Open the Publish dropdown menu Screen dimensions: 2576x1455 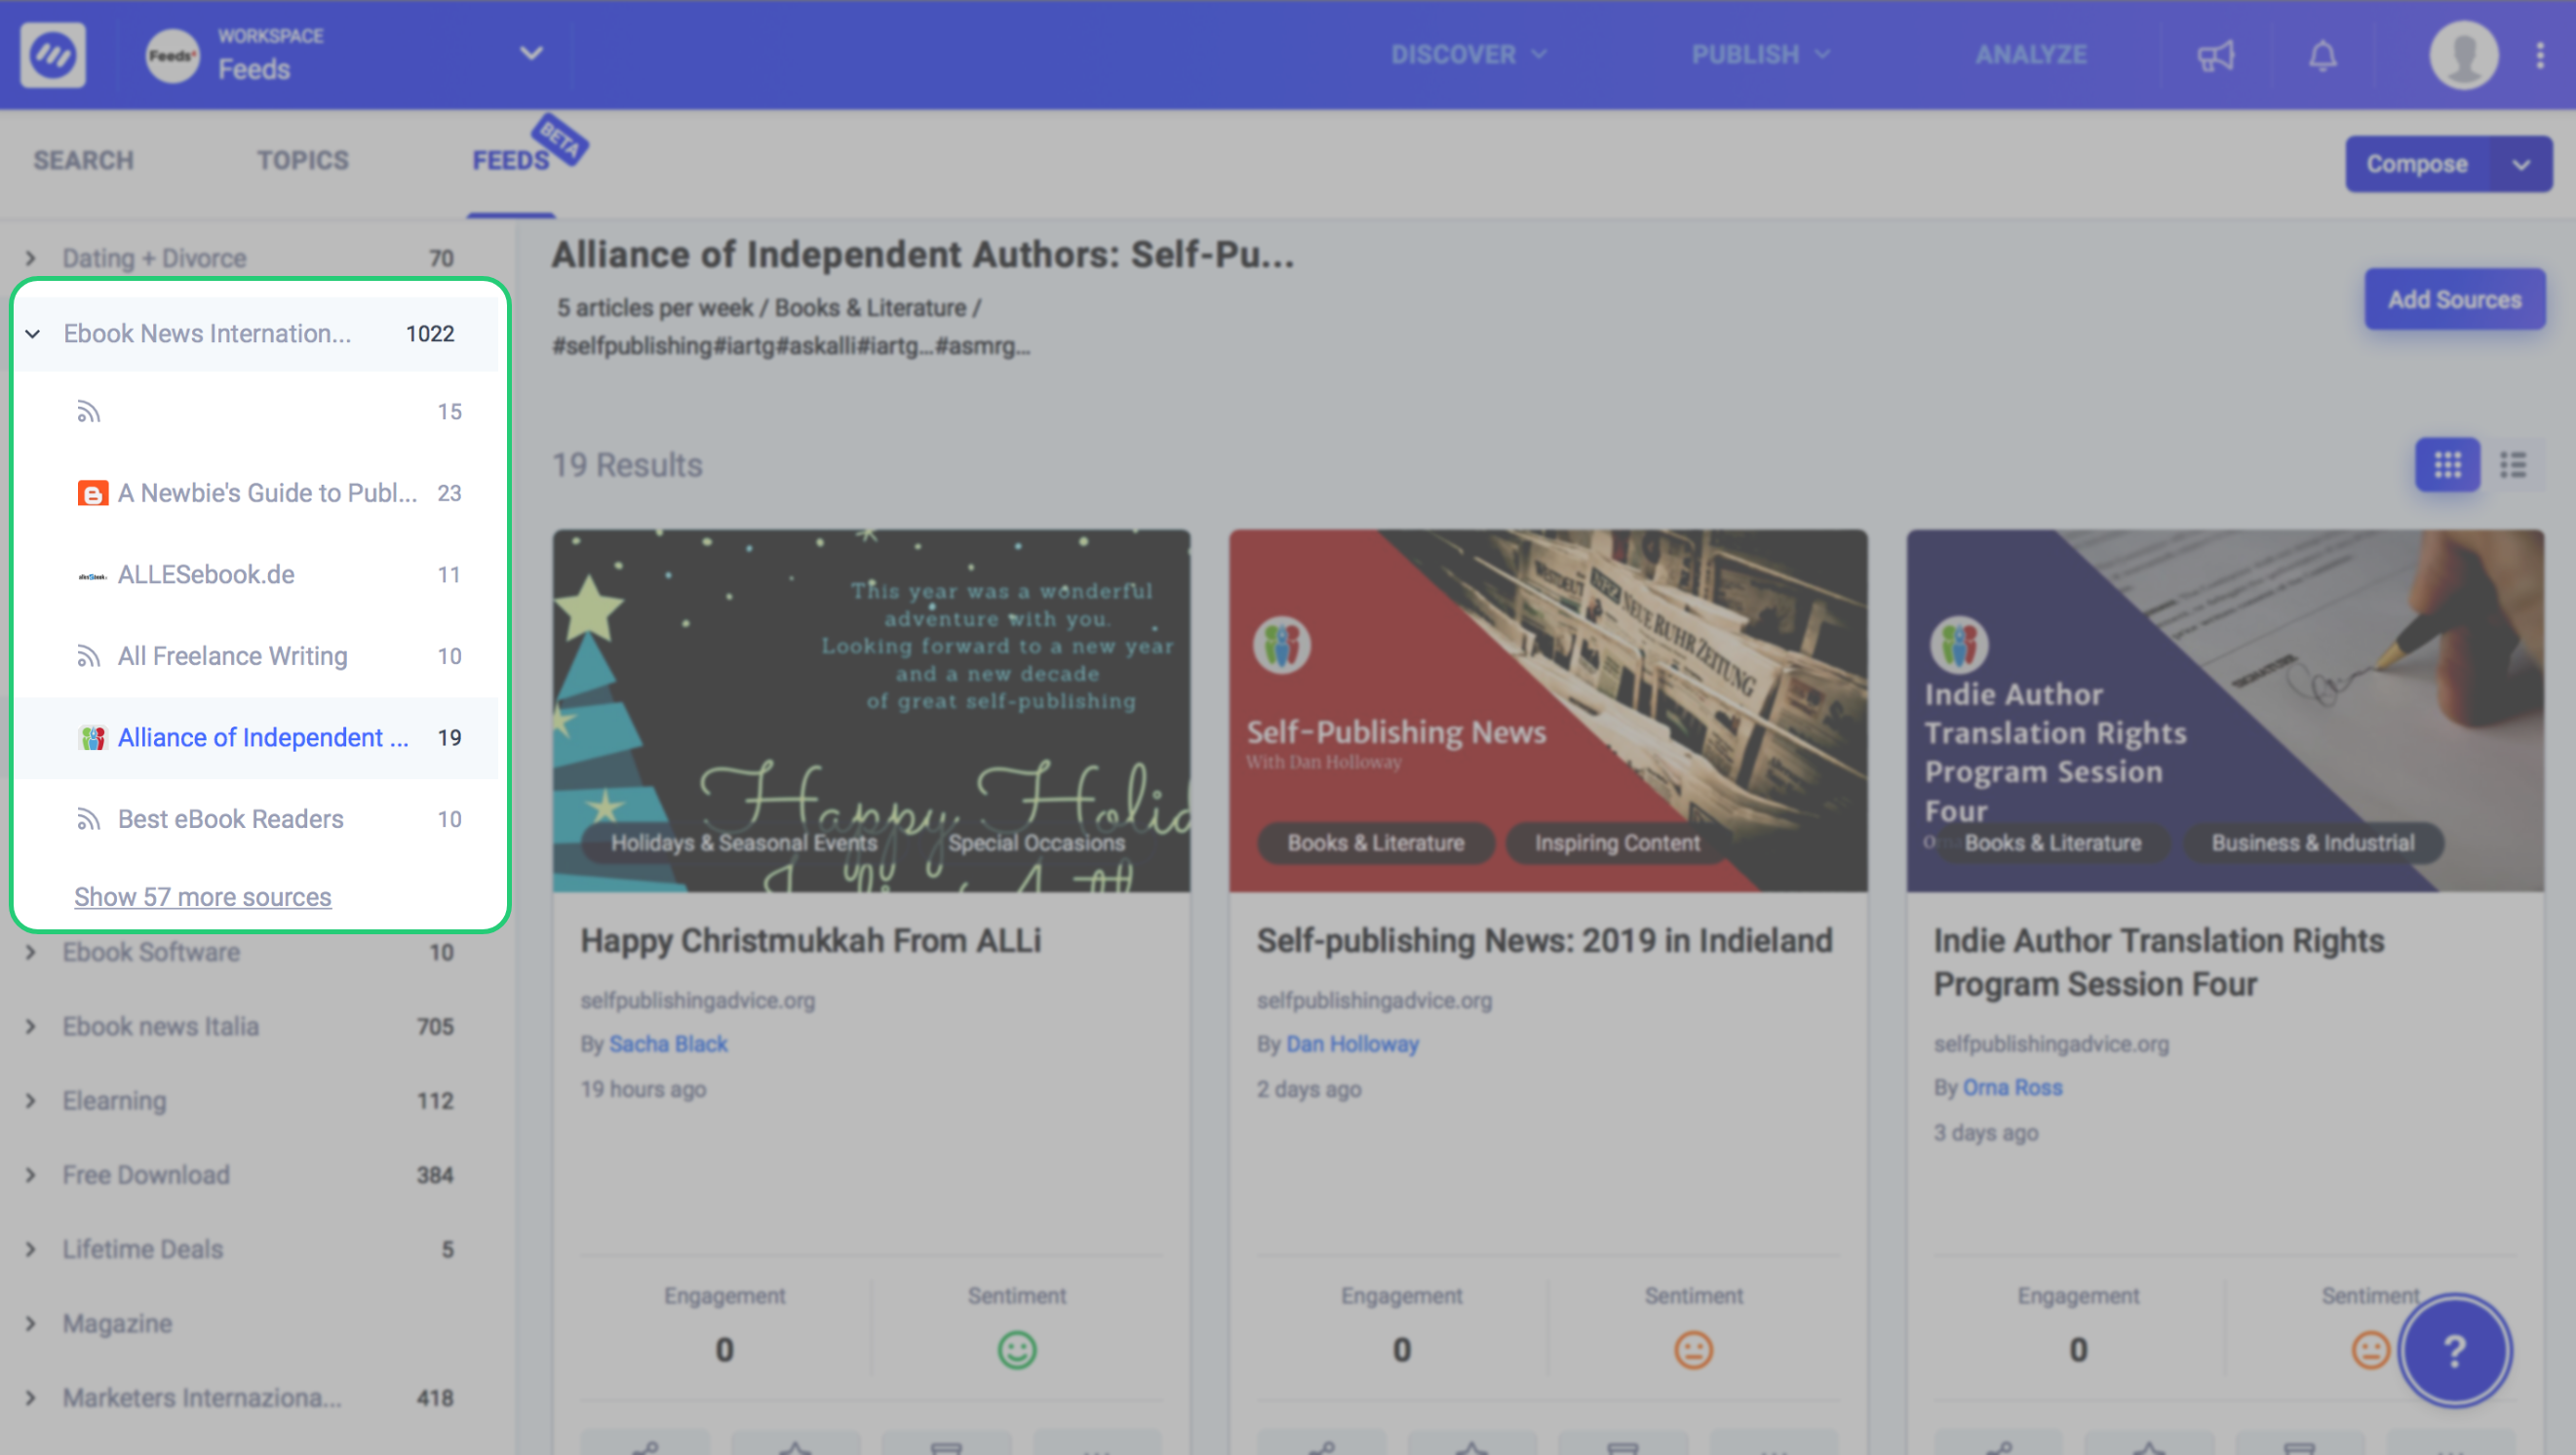(x=1760, y=55)
